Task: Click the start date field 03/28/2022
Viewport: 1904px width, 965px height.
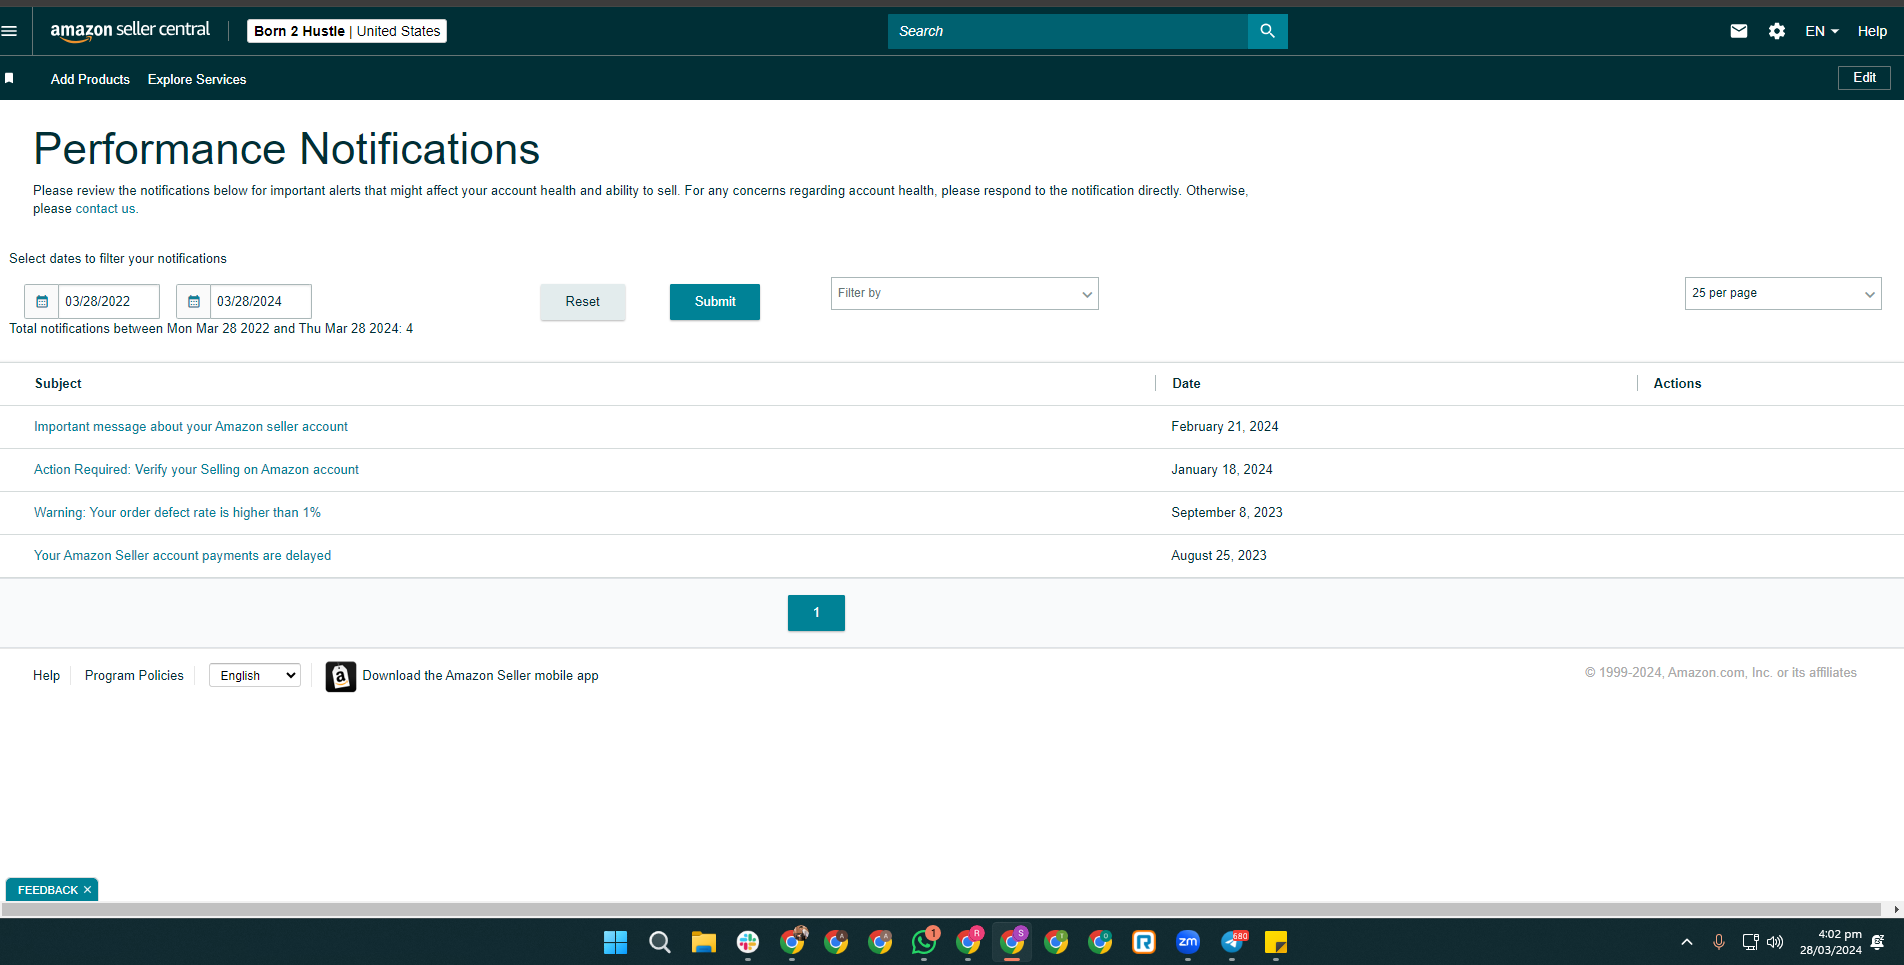Action: coord(109,301)
